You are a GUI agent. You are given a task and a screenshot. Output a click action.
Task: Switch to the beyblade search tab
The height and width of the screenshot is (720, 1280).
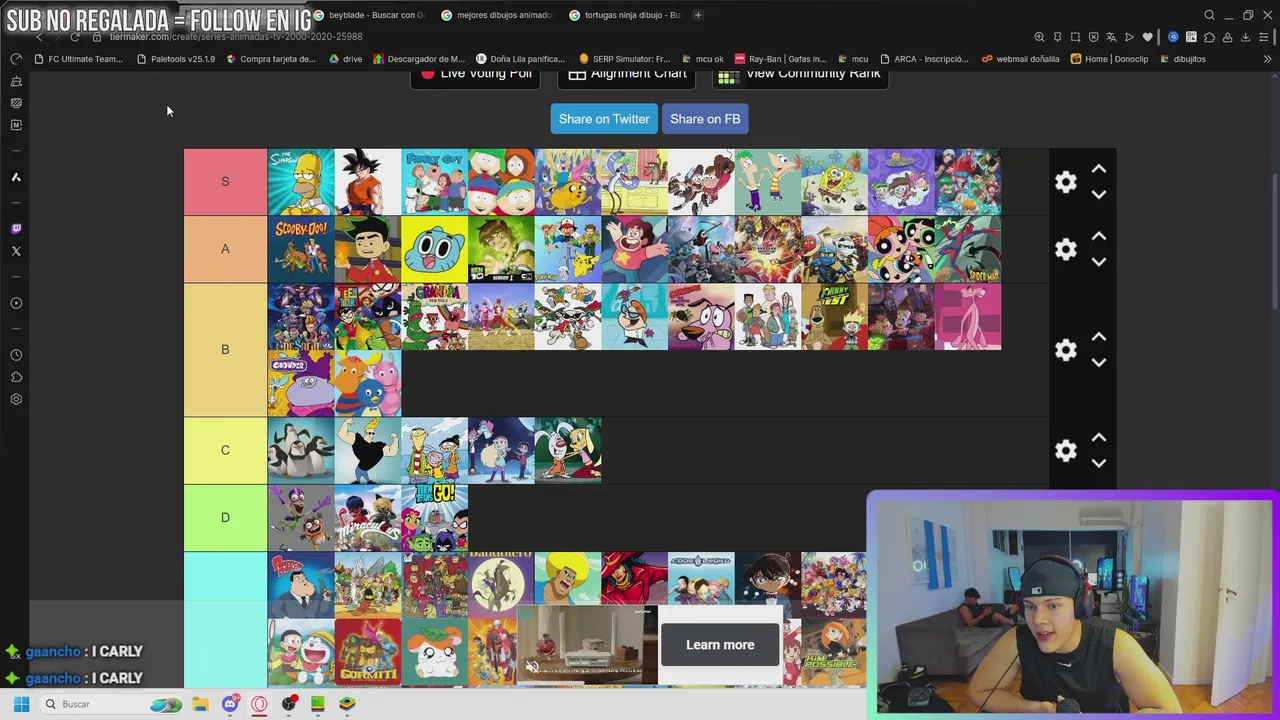(x=370, y=15)
